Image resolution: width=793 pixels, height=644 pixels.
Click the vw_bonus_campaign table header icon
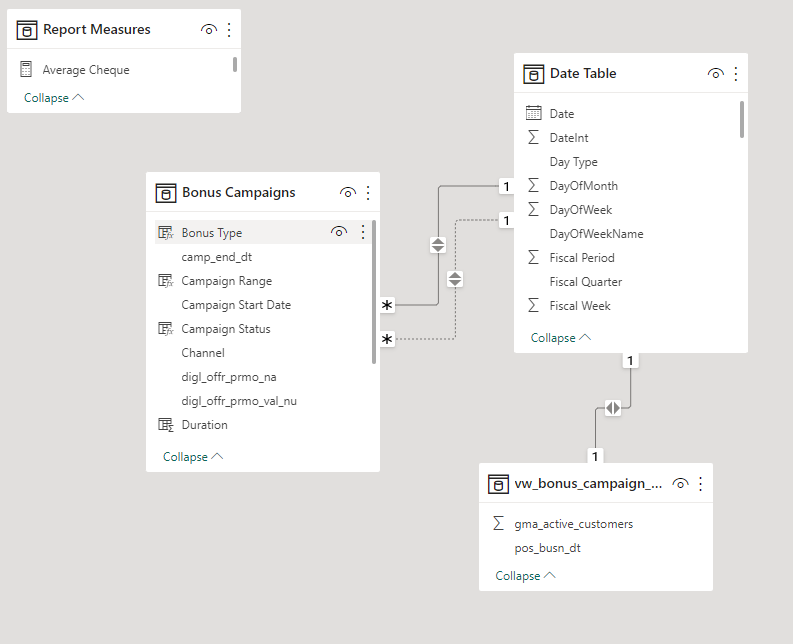tap(498, 484)
